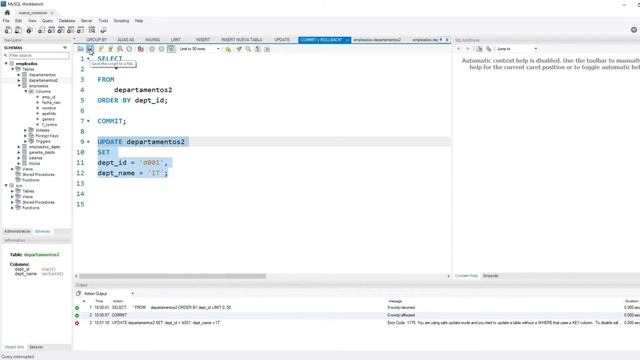Search table data icon in main toolbar
640x360 pixels.
(x=92, y=30)
